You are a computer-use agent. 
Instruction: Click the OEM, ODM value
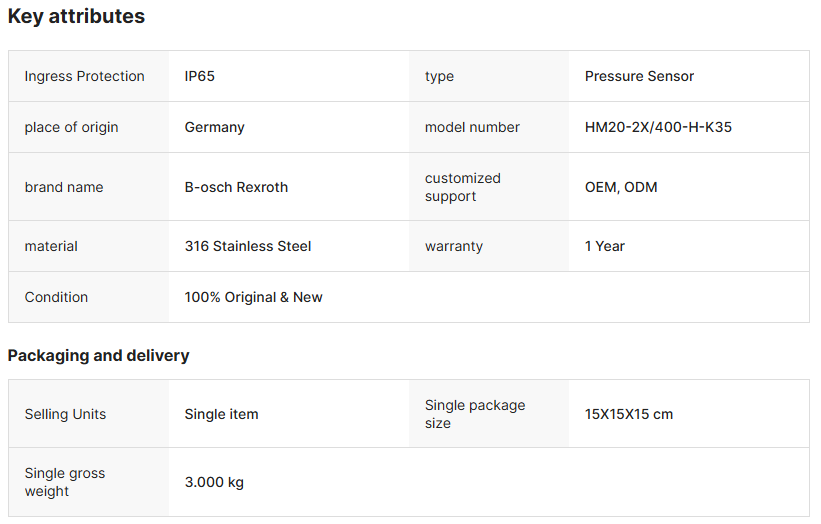coord(621,187)
